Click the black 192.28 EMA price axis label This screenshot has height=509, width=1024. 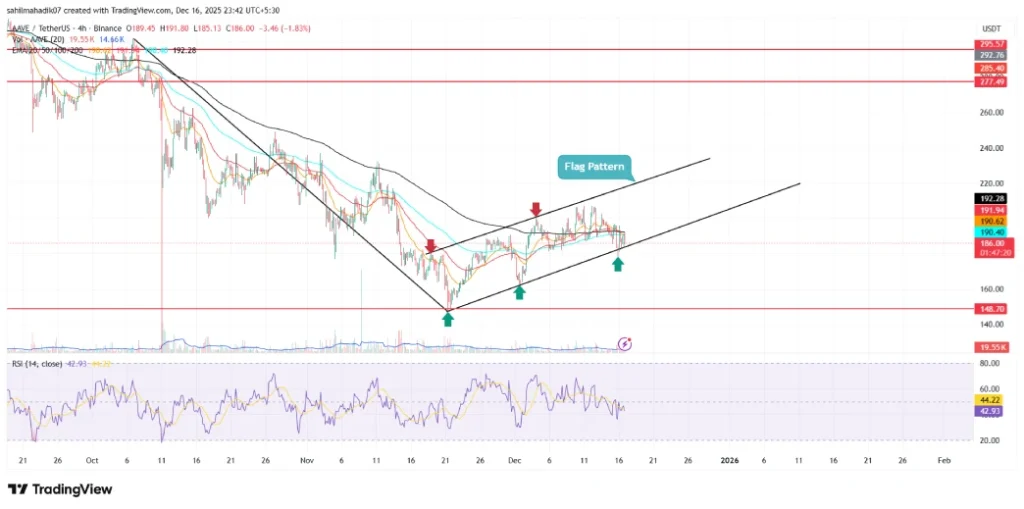[989, 199]
